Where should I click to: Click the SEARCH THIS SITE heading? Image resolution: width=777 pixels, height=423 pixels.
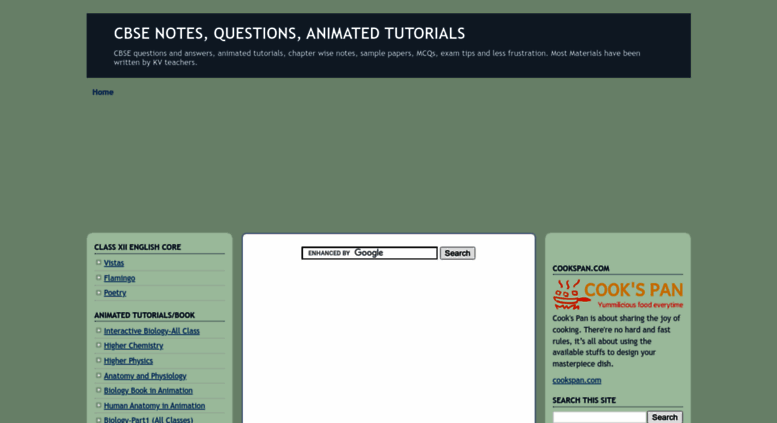tap(584, 400)
